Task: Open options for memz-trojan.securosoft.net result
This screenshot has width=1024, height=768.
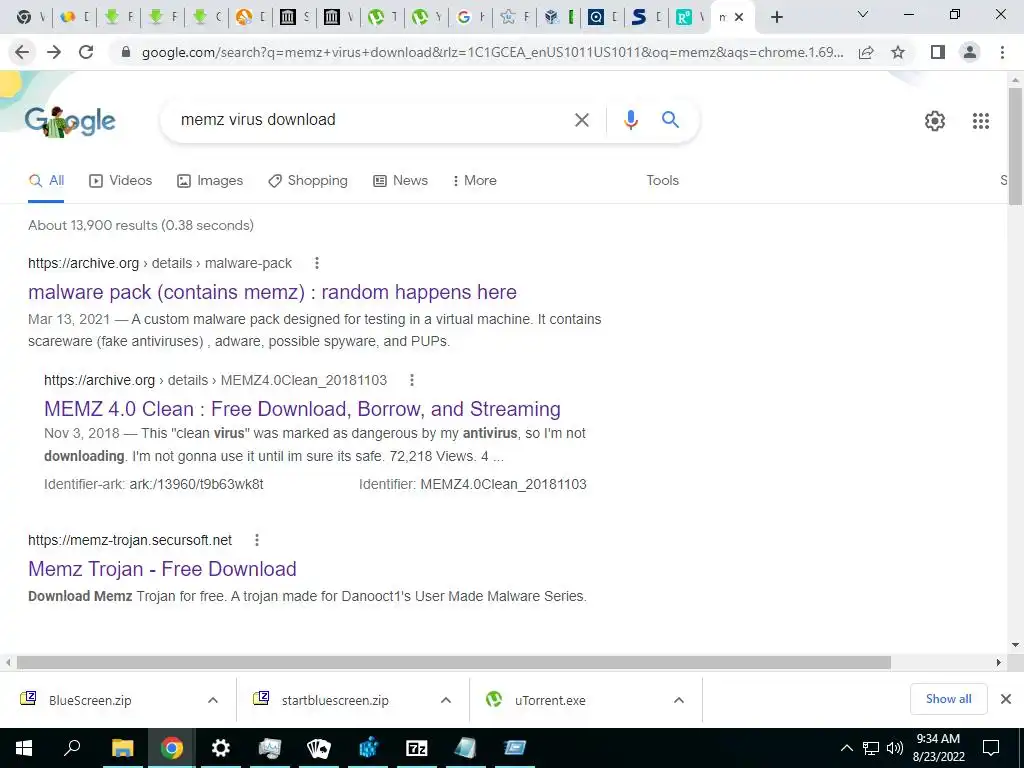Action: click(x=257, y=540)
